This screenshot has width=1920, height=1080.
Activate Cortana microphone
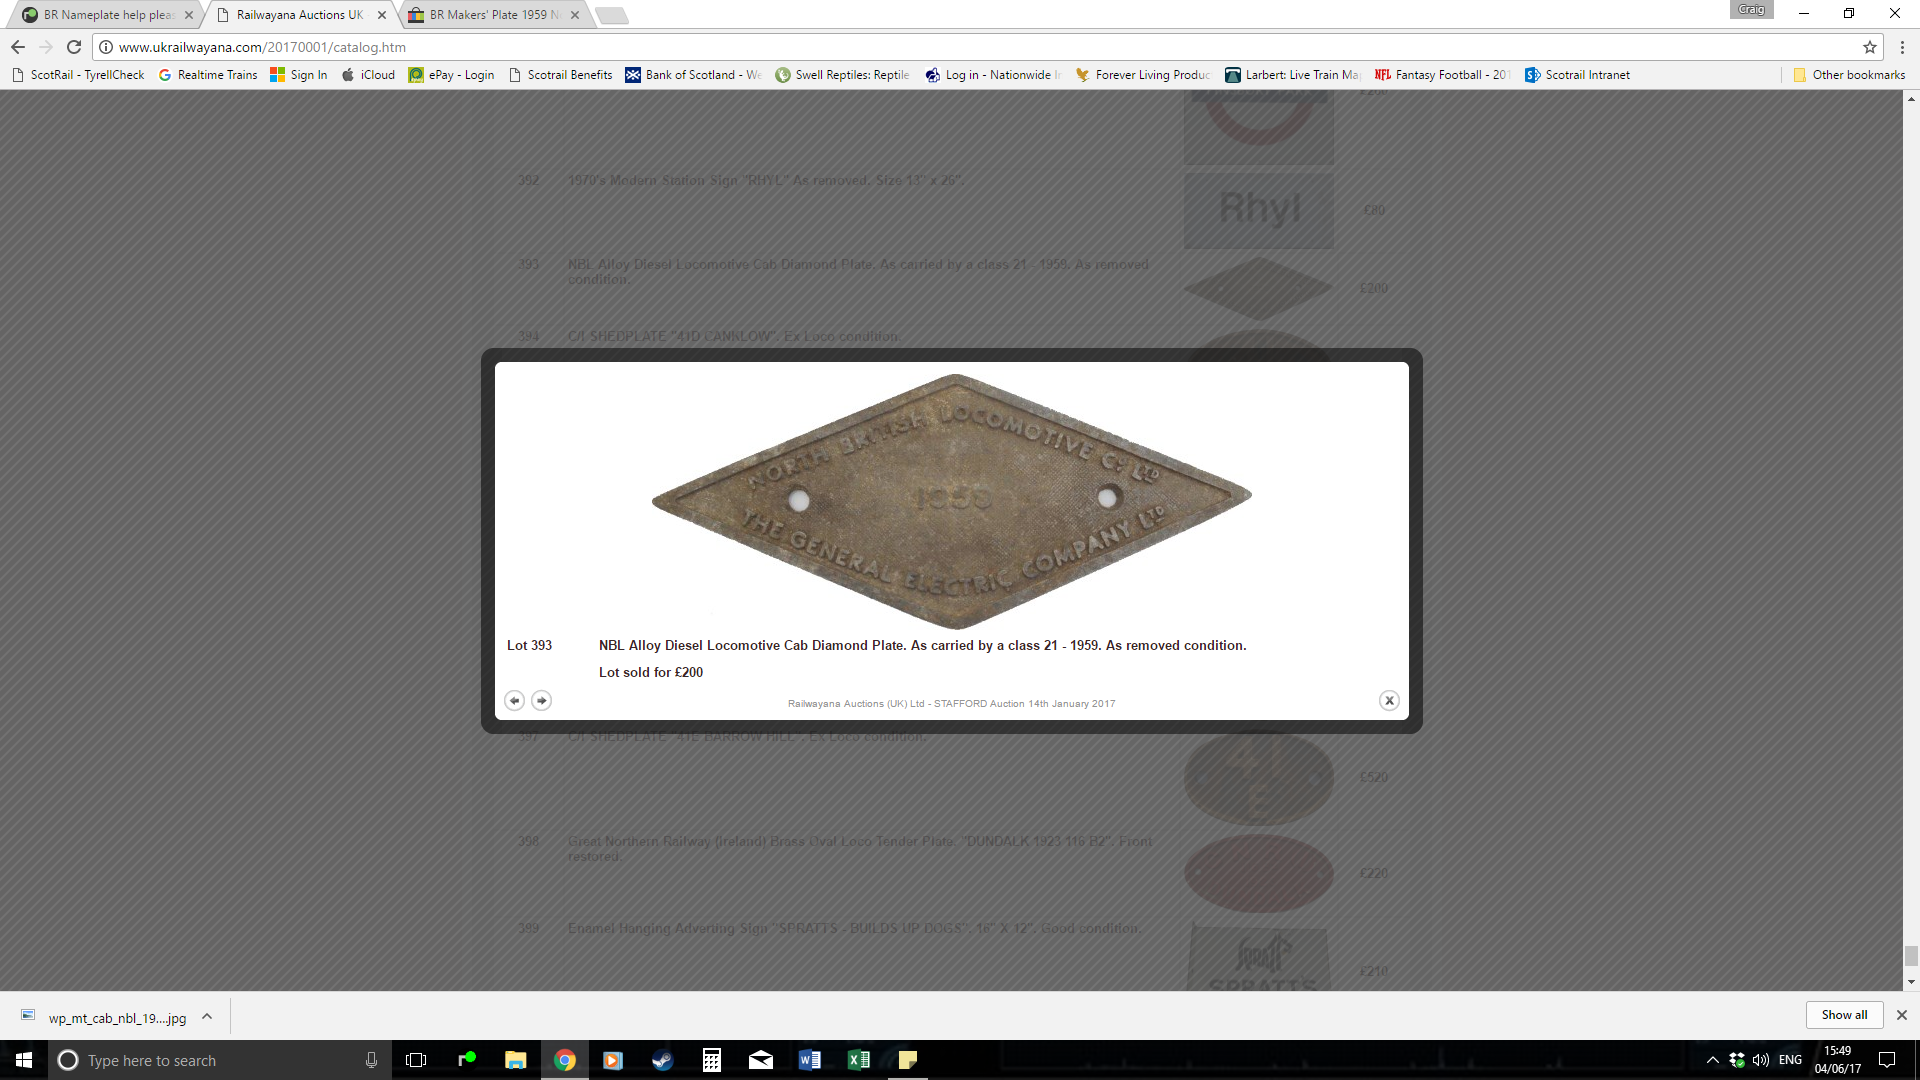(371, 1060)
